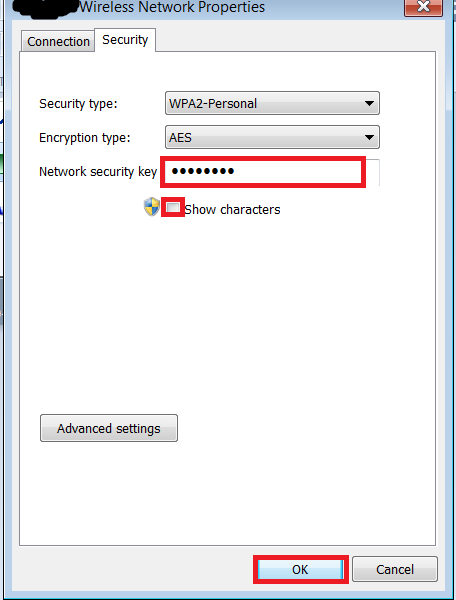
Task: Click the Encryption type label
Action: pos(85,138)
